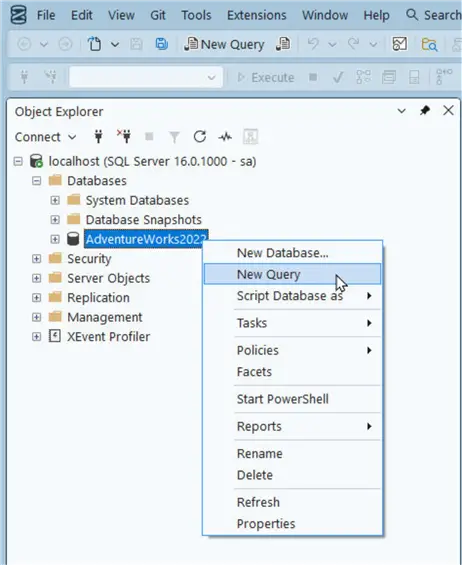Screen dimensions: 462x565
Task: Open the Reports submenu
Action: click(x=292, y=426)
